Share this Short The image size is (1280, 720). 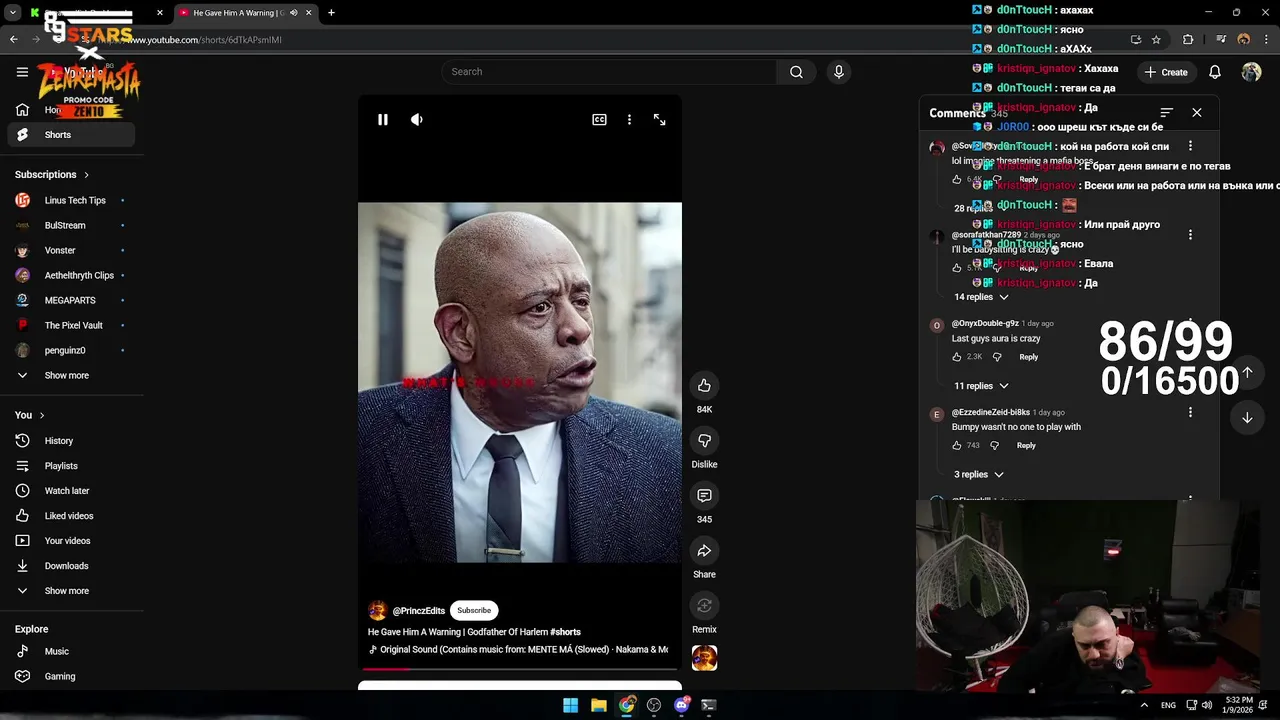(x=704, y=551)
